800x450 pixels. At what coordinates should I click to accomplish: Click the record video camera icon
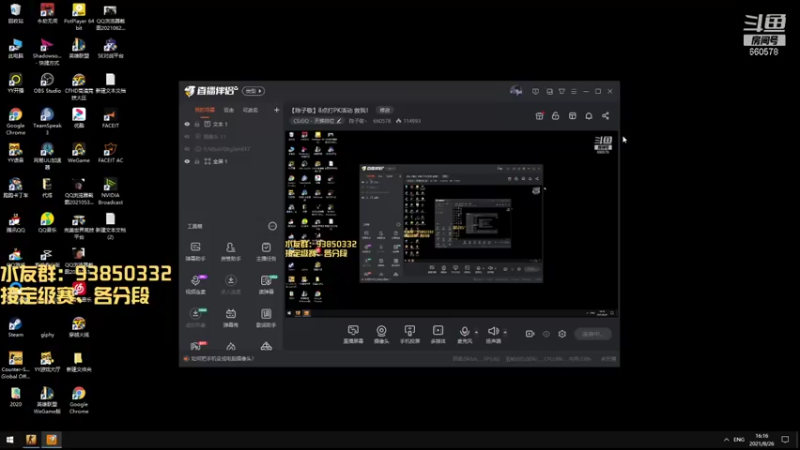(x=530, y=334)
